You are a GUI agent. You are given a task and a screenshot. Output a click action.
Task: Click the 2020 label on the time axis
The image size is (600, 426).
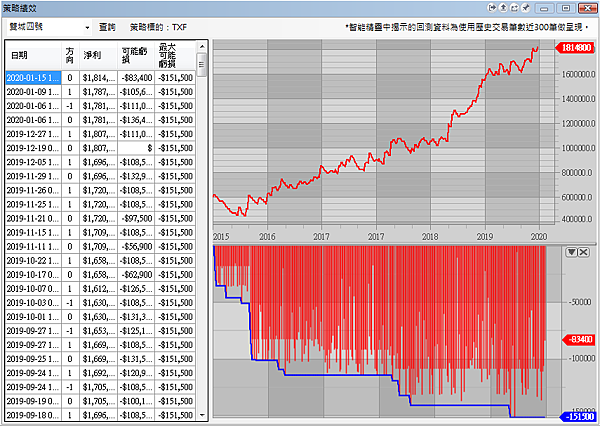click(539, 237)
